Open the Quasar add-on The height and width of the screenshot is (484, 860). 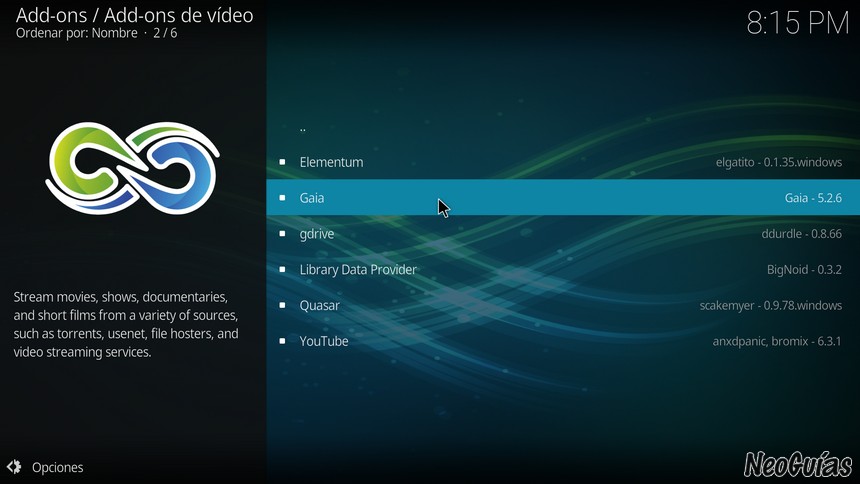coord(563,305)
